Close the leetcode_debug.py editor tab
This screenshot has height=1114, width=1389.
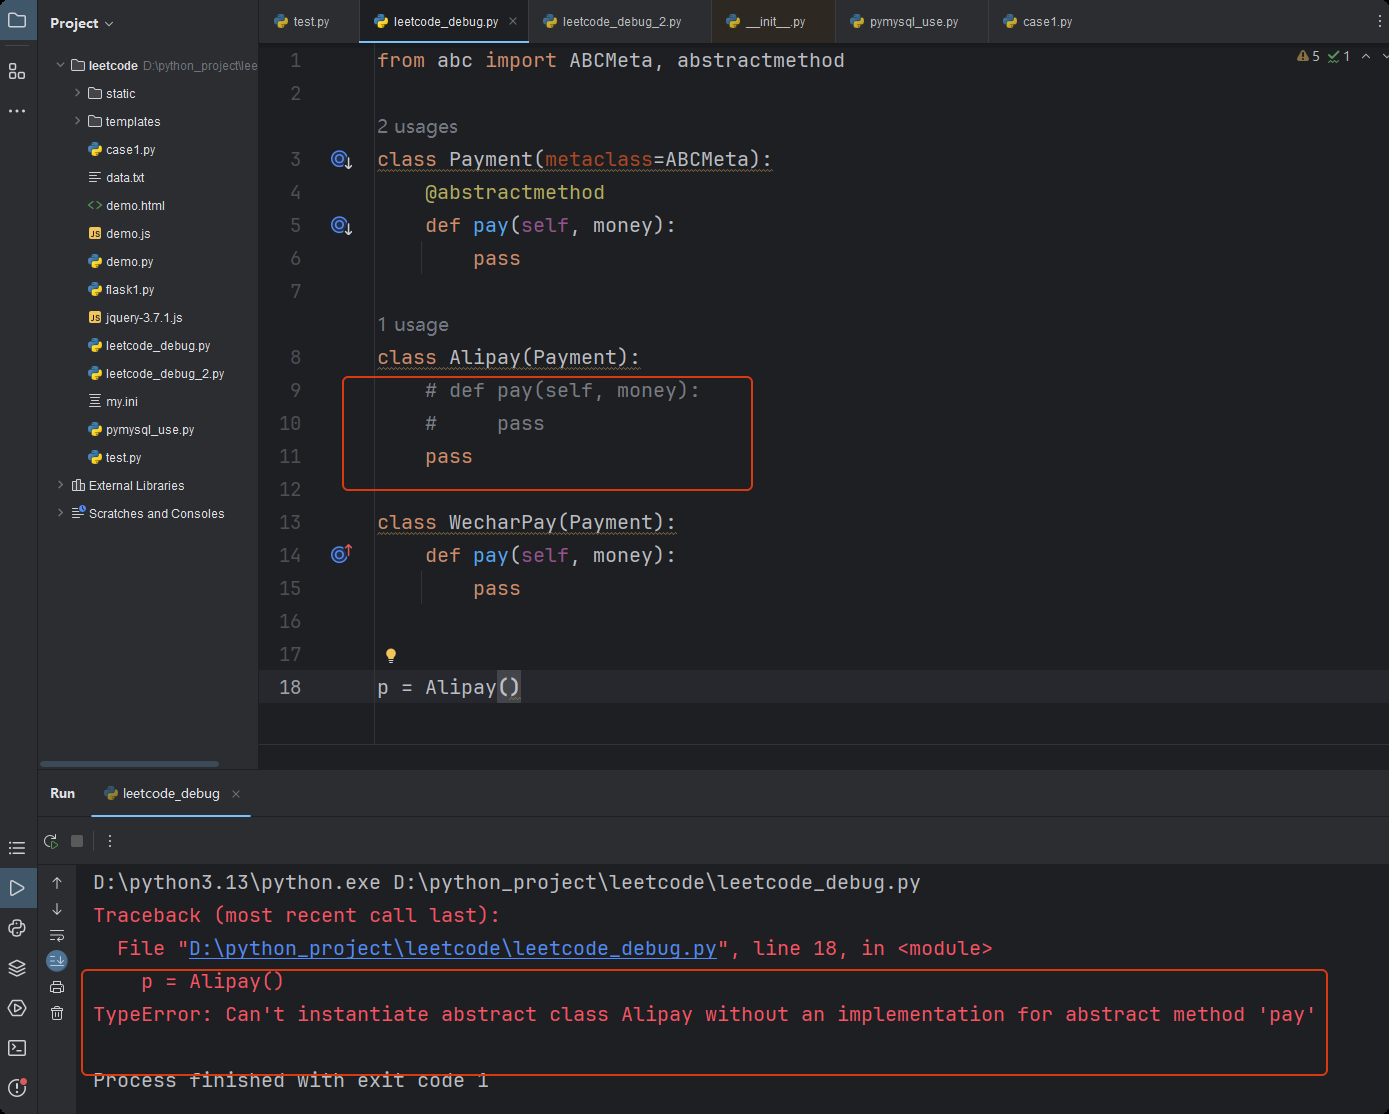tap(513, 21)
